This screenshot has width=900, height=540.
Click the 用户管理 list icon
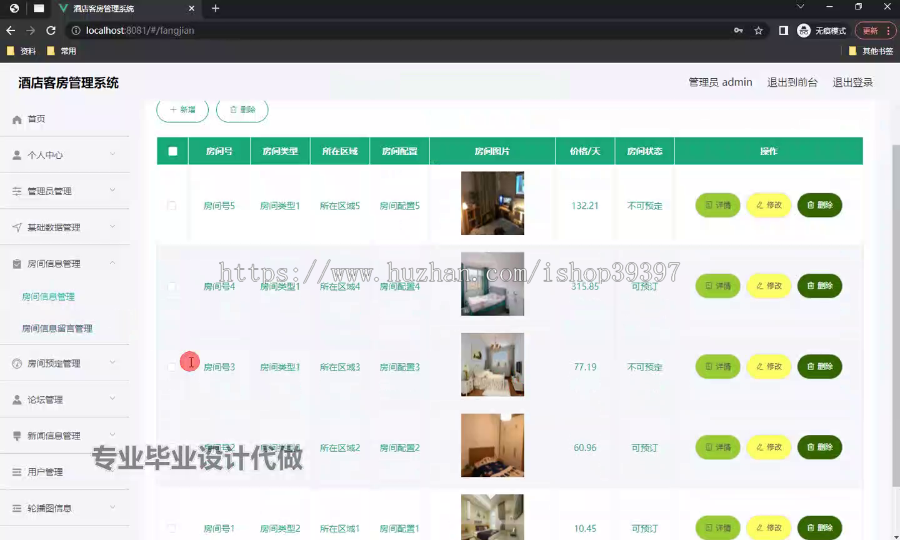tap(17, 472)
